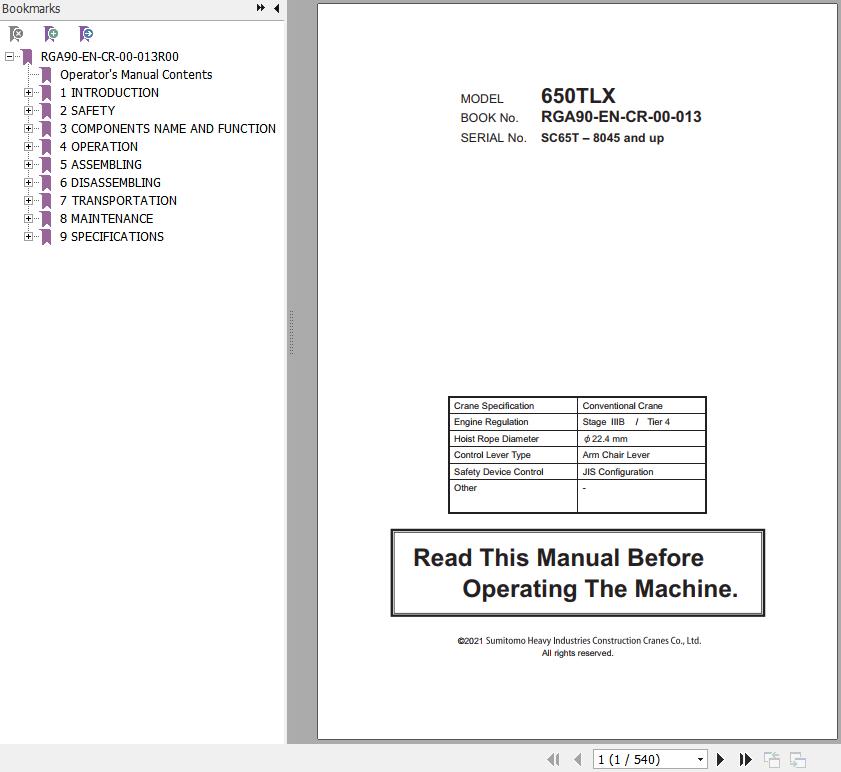This screenshot has width=841, height=772.
Task: Expand the 8 MAINTENANCE bookmark
Action: (x=28, y=218)
